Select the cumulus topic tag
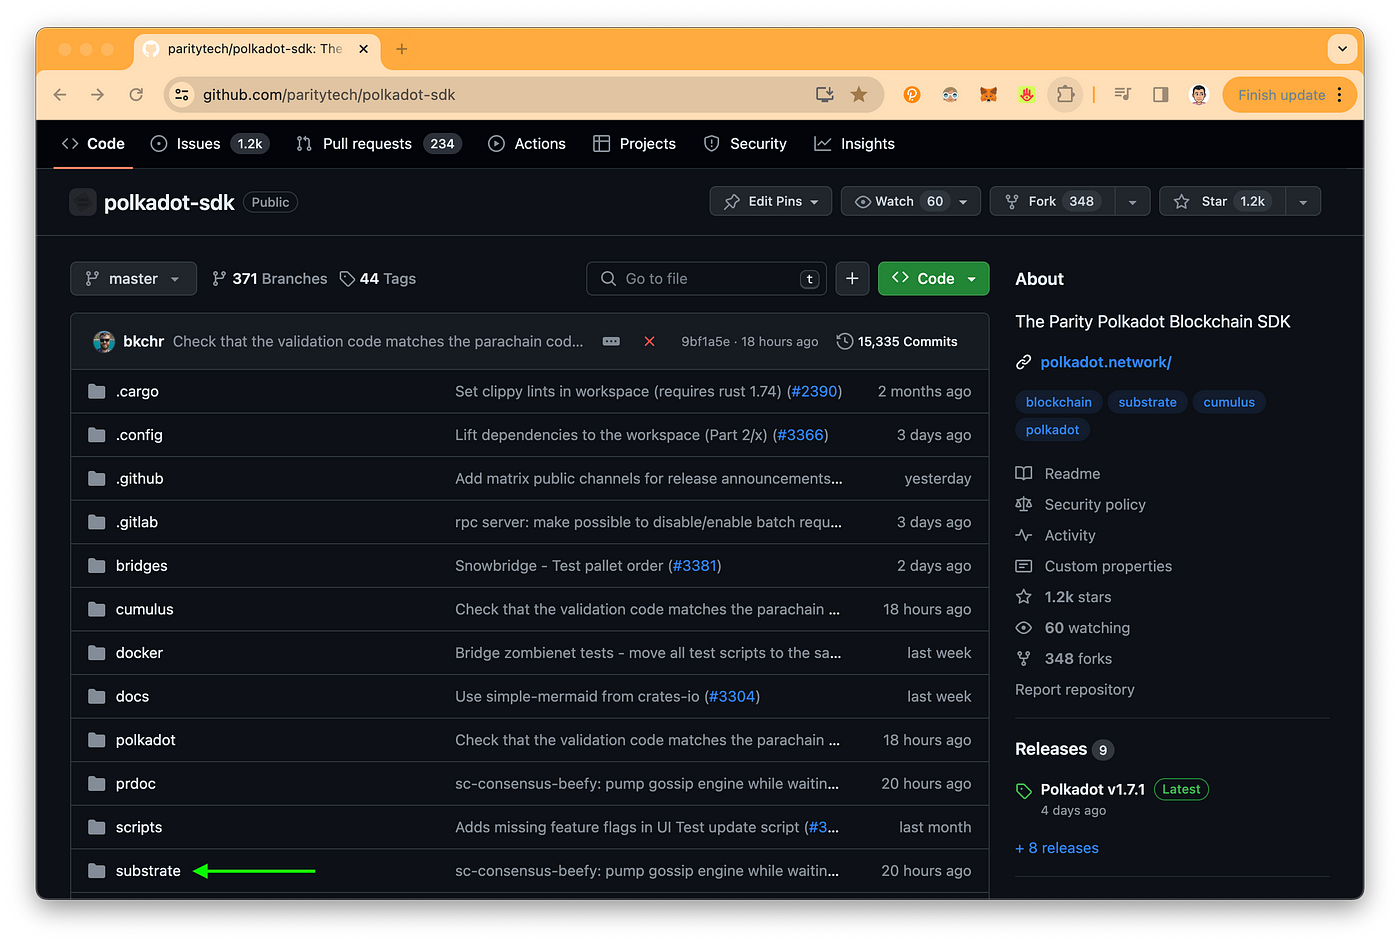This screenshot has width=1400, height=944. 1229,402
